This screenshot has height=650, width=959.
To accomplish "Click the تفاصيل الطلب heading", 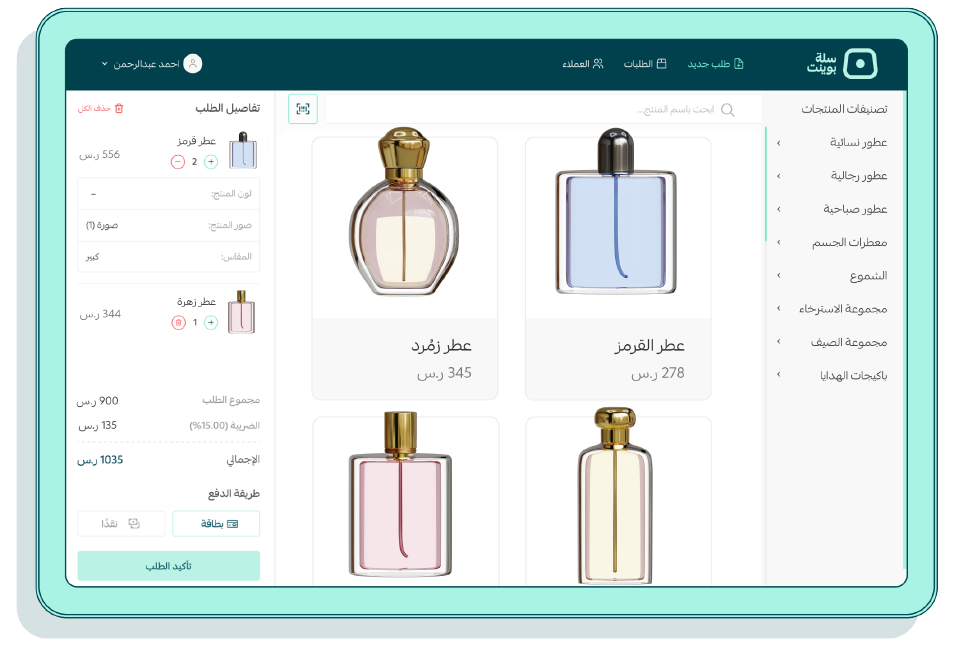I will [228, 108].
